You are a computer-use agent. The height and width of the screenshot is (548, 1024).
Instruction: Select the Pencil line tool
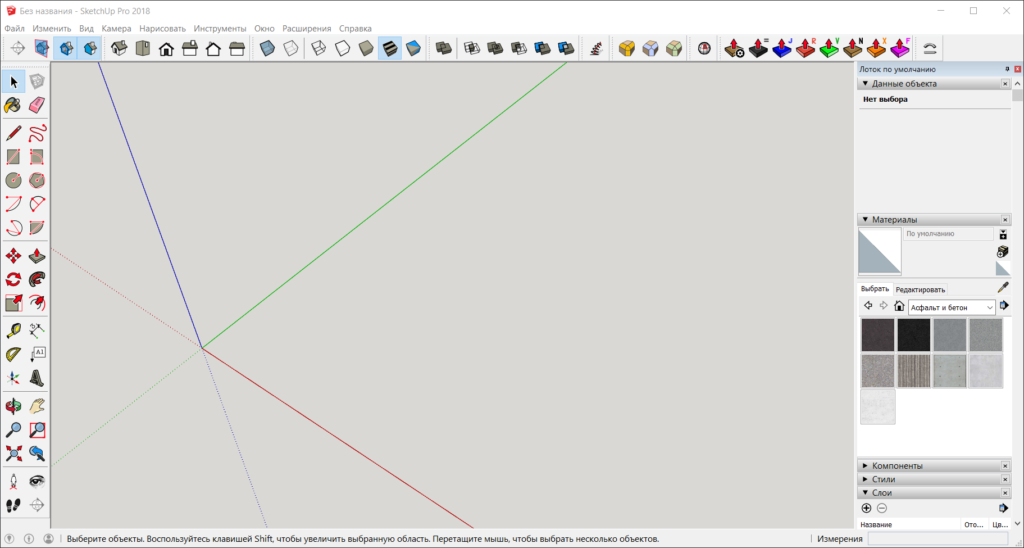[x=14, y=132]
